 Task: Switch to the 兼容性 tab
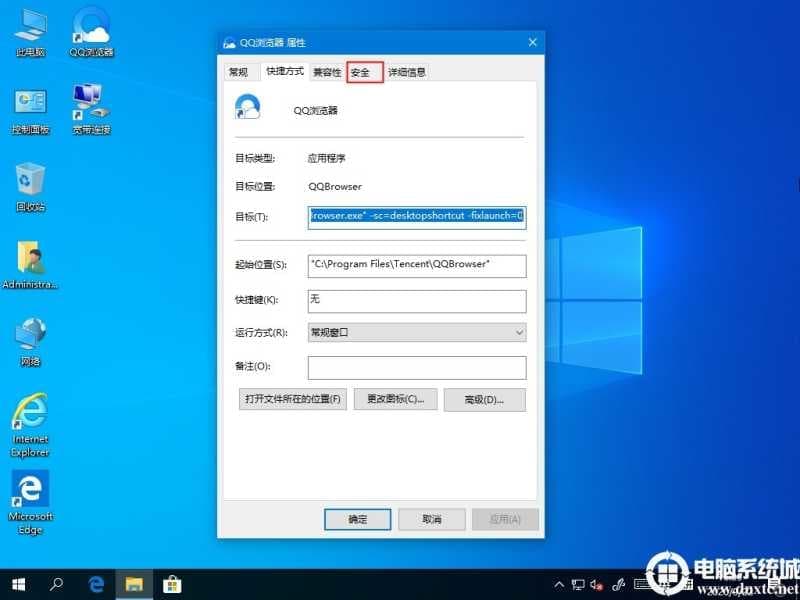pos(327,72)
